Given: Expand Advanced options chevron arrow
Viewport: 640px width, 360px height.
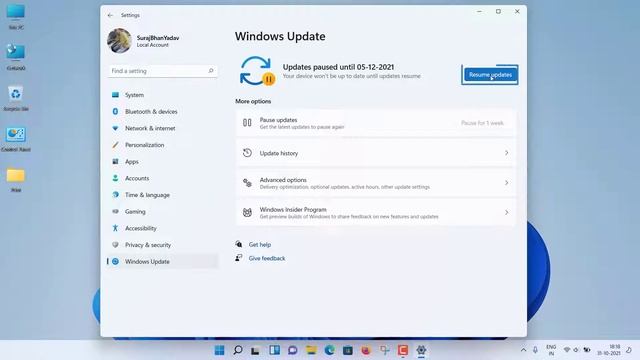Looking at the screenshot, I should pos(507,183).
